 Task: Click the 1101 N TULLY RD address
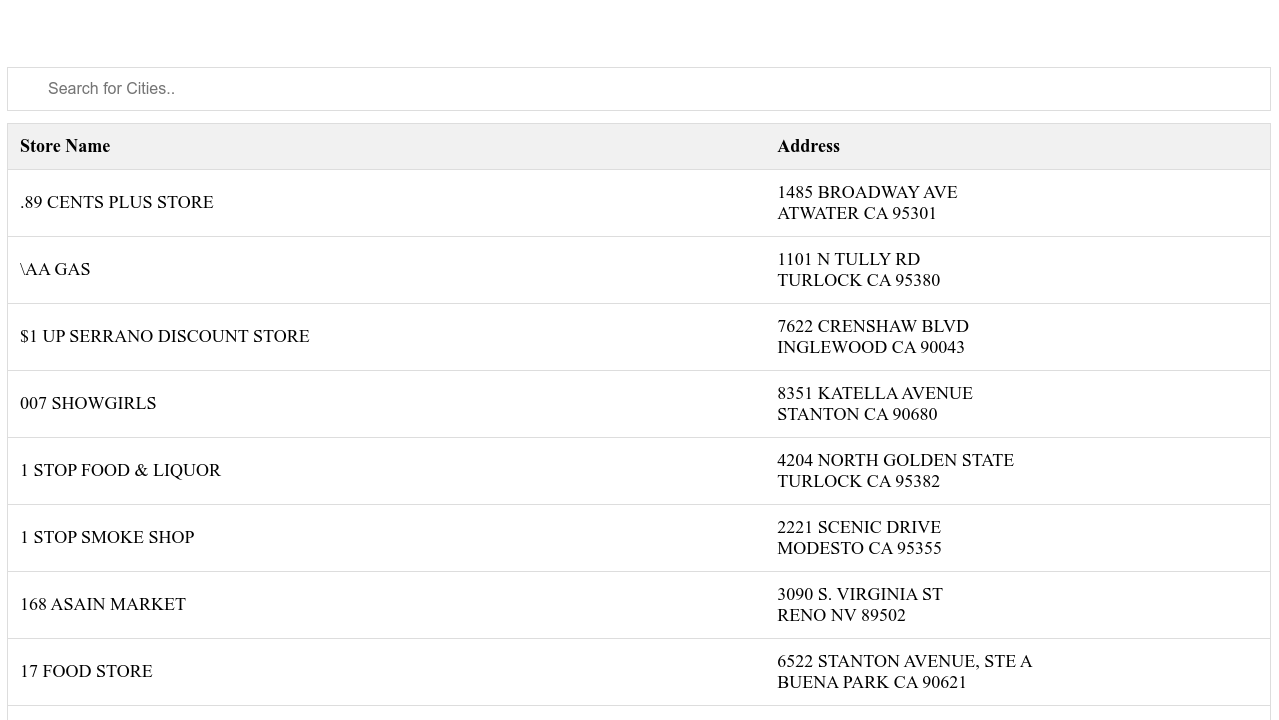848,260
